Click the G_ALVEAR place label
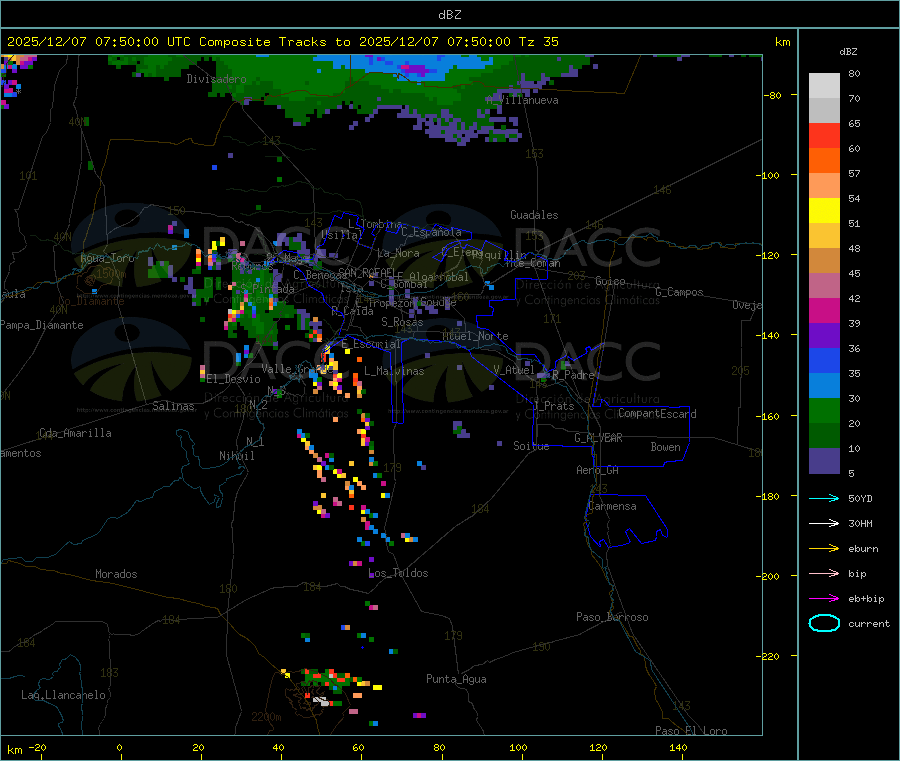The image size is (900, 761). tap(598, 438)
